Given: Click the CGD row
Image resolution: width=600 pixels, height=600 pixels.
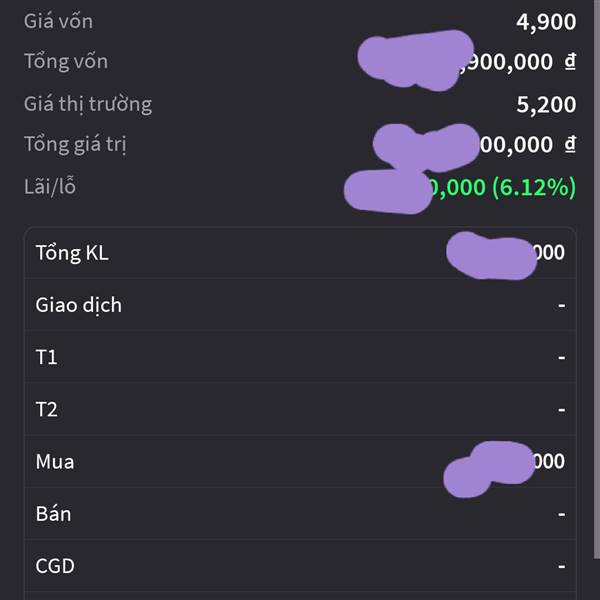Looking at the screenshot, I should (x=300, y=566).
